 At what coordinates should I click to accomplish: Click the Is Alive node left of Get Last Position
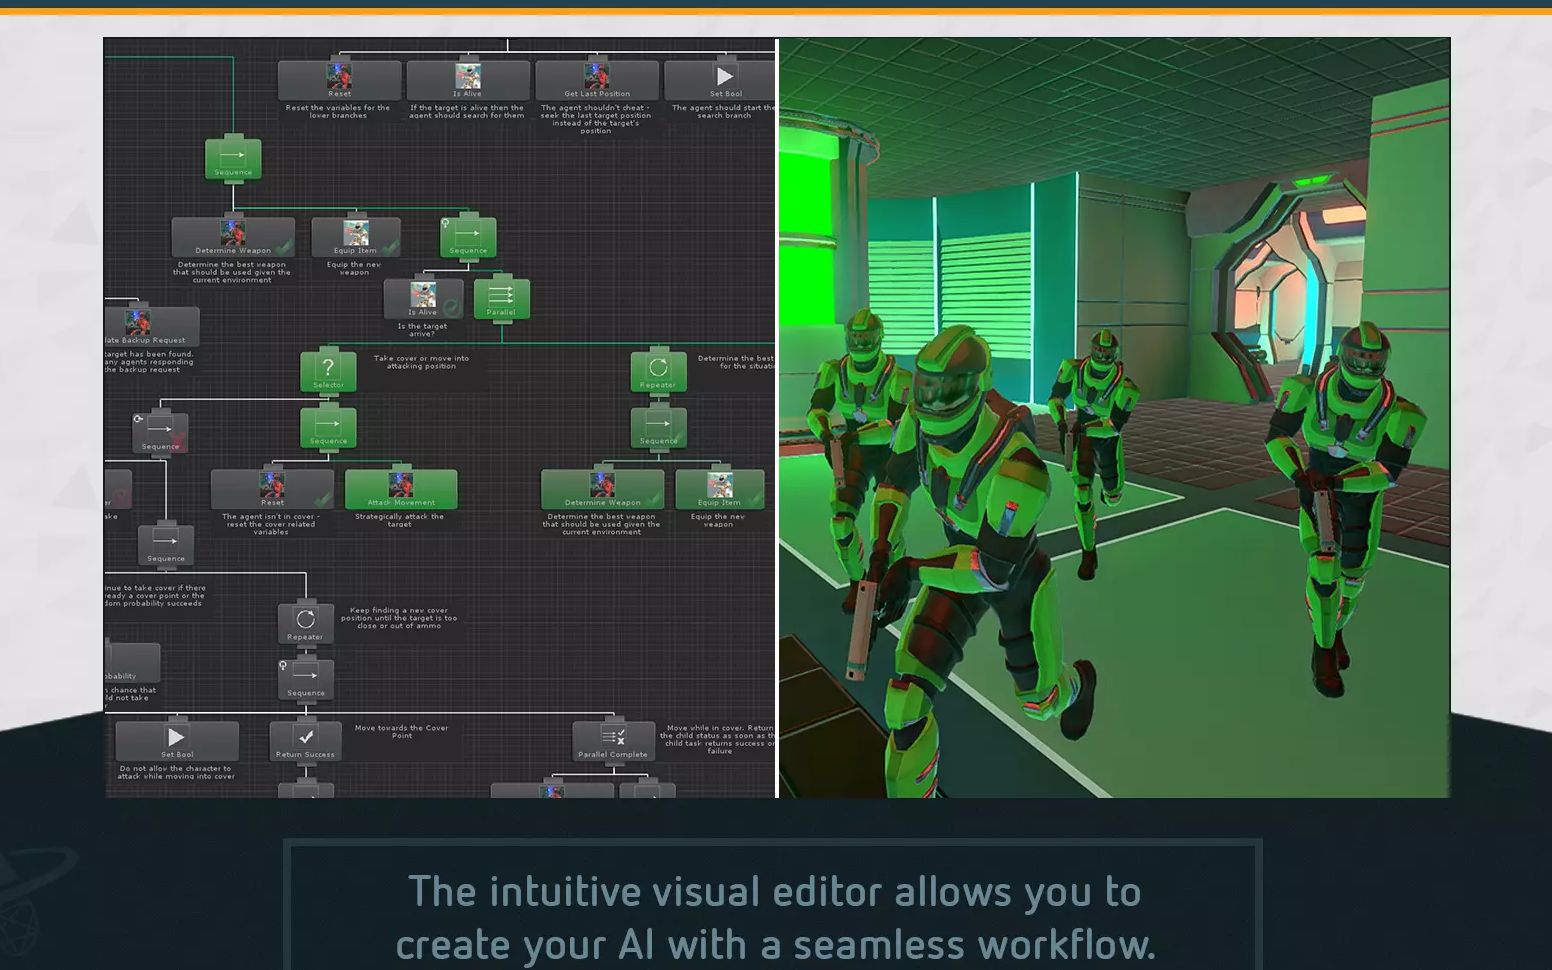tap(468, 79)
